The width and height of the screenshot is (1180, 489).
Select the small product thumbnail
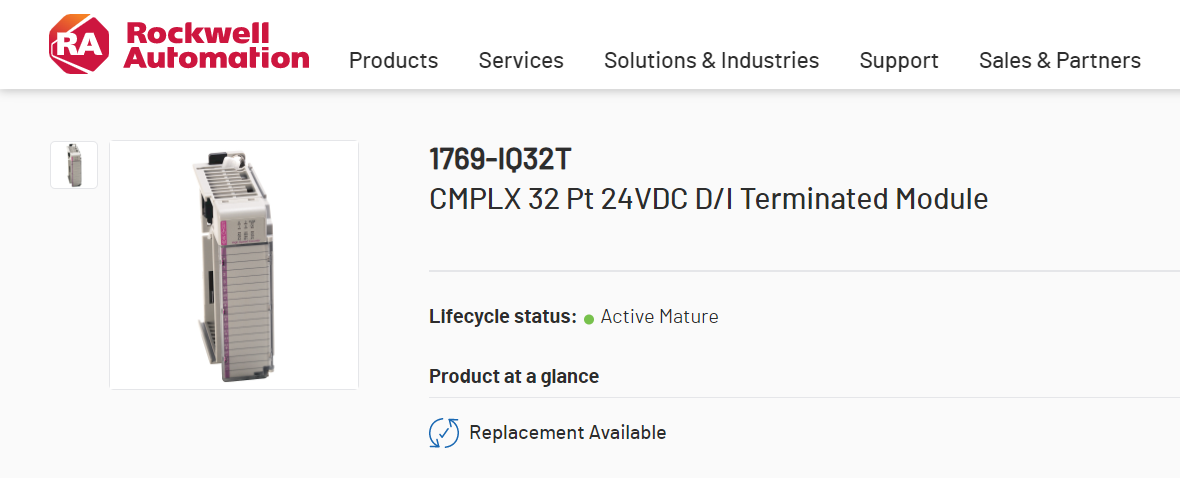(74, 165)
